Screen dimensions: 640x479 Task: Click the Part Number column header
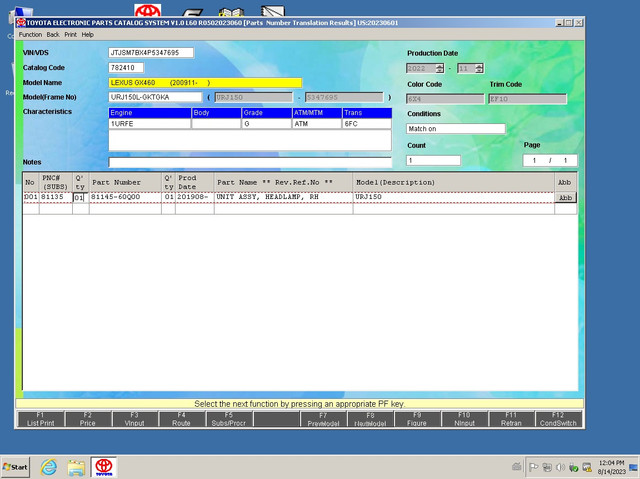pyautogui.click(x=125, y=182)
